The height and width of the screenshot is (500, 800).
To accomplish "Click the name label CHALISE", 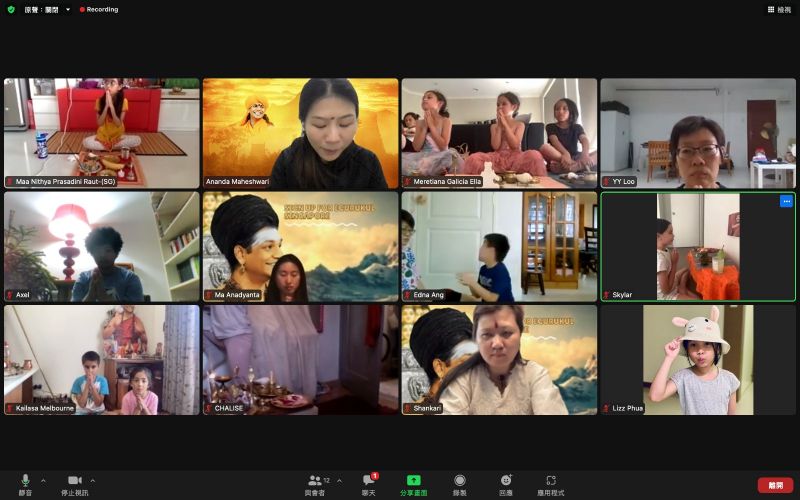I will [229, 408].
